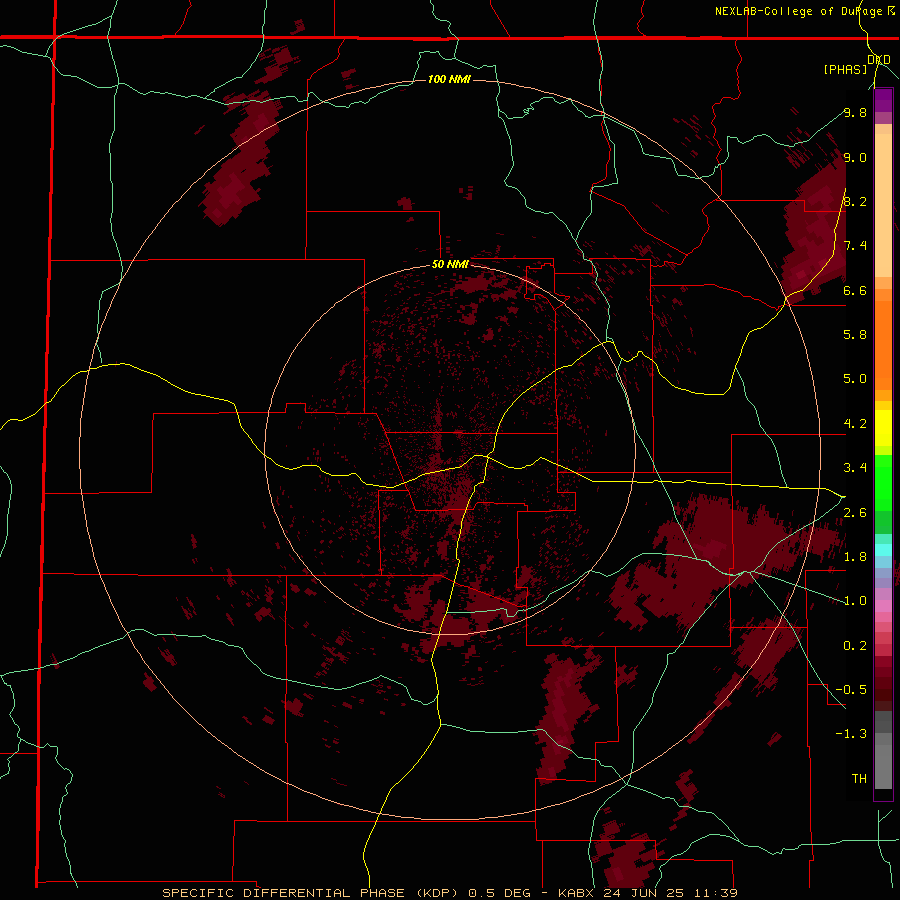Click the -0.5 value on color scale
This screenshot has width=900, height=900.
(851, 690)
